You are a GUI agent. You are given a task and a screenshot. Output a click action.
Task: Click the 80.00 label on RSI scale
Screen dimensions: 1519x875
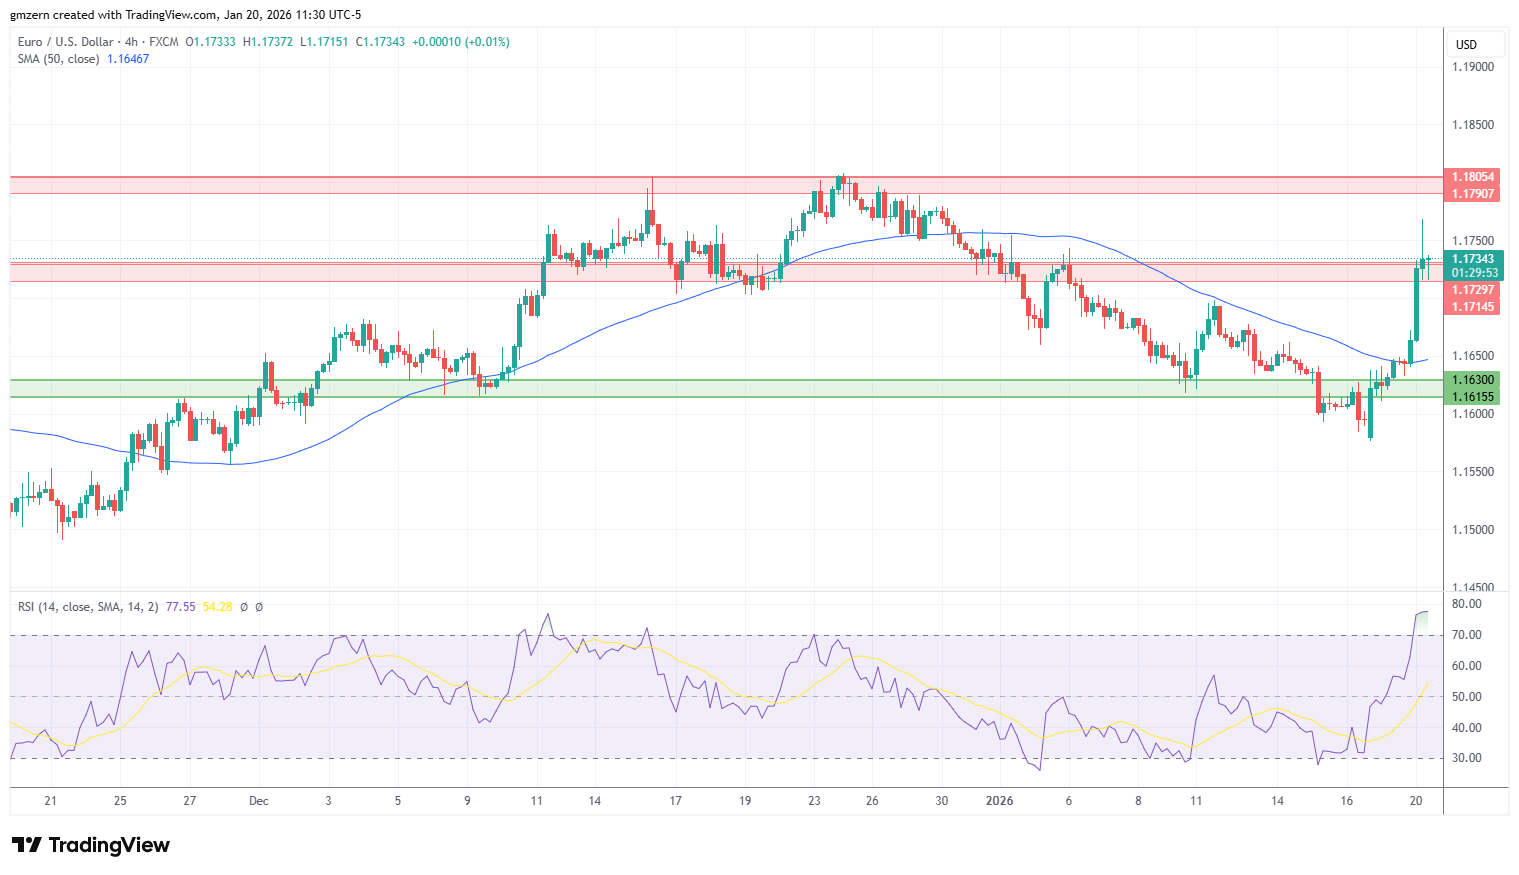click(1466, 605)
